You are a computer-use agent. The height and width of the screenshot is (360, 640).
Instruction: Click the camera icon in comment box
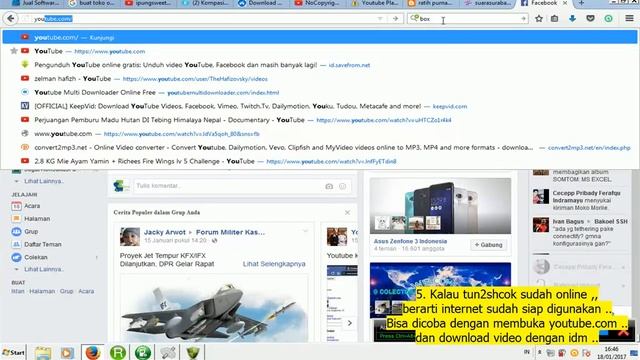coord(329,186)
